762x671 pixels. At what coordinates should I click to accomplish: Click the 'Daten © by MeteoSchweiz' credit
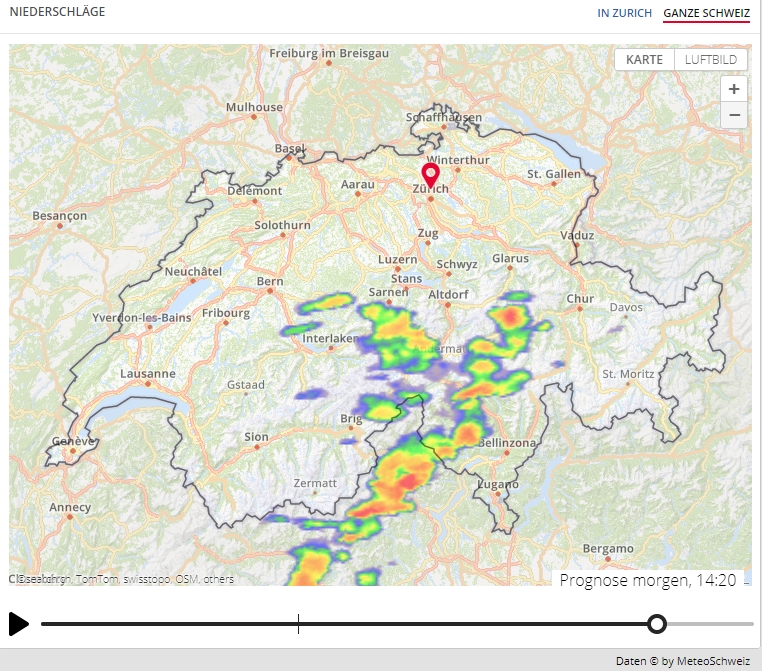pos(683,661)
